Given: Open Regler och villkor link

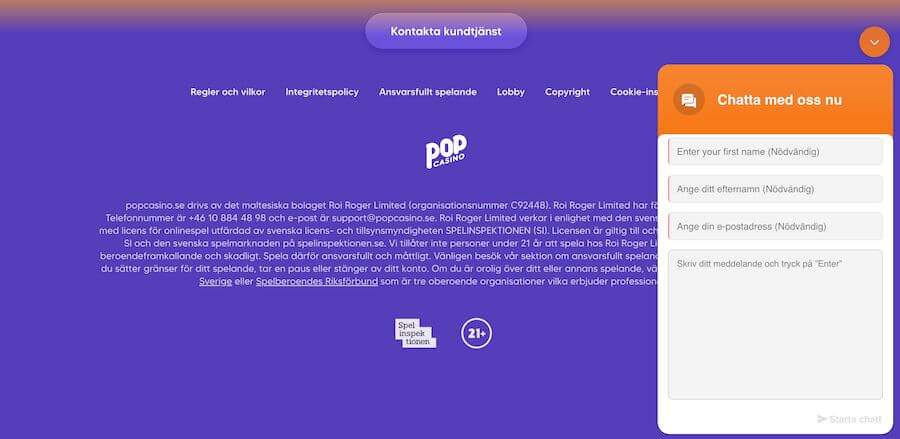Looking at the screenshot, I should coord(228,92).
